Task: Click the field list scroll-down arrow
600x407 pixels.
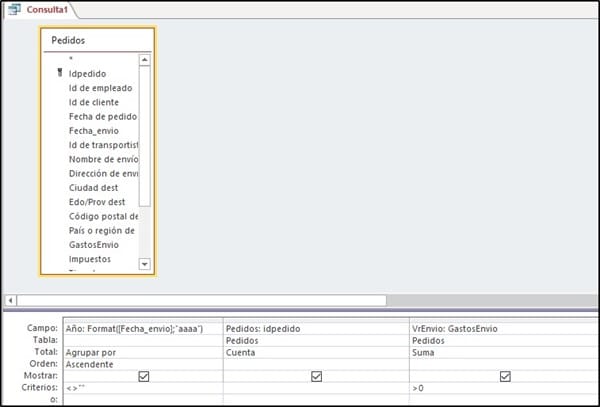Action: [144, 264]
